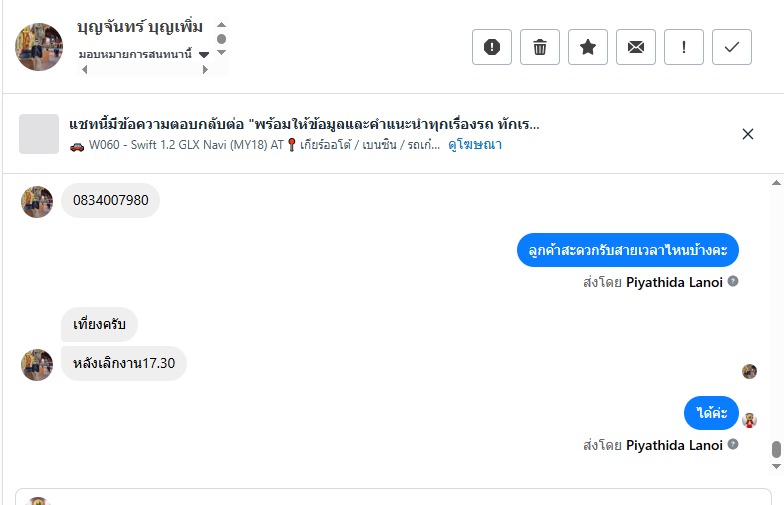
Task: Click info icon beside last Piyathida Lanoi label
Action: 733,445
